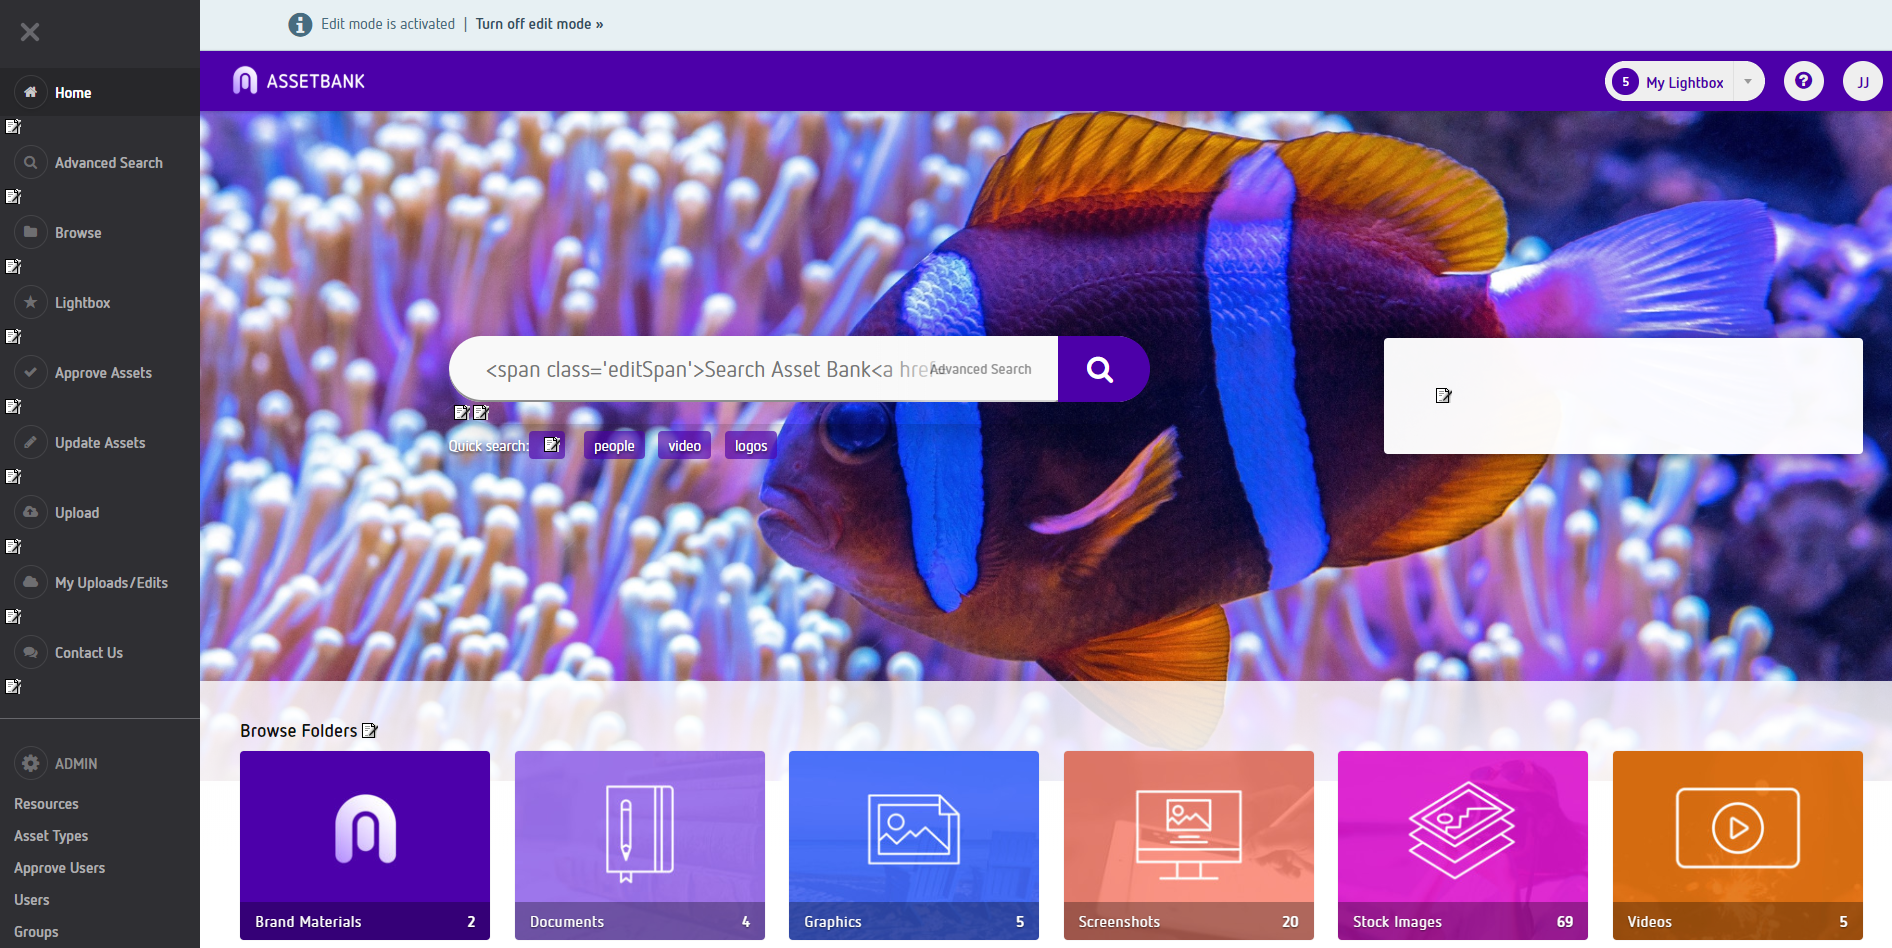Click the edit icon below Update Assets
This screenshot has height=948, width=1892.
click(13, 477)
